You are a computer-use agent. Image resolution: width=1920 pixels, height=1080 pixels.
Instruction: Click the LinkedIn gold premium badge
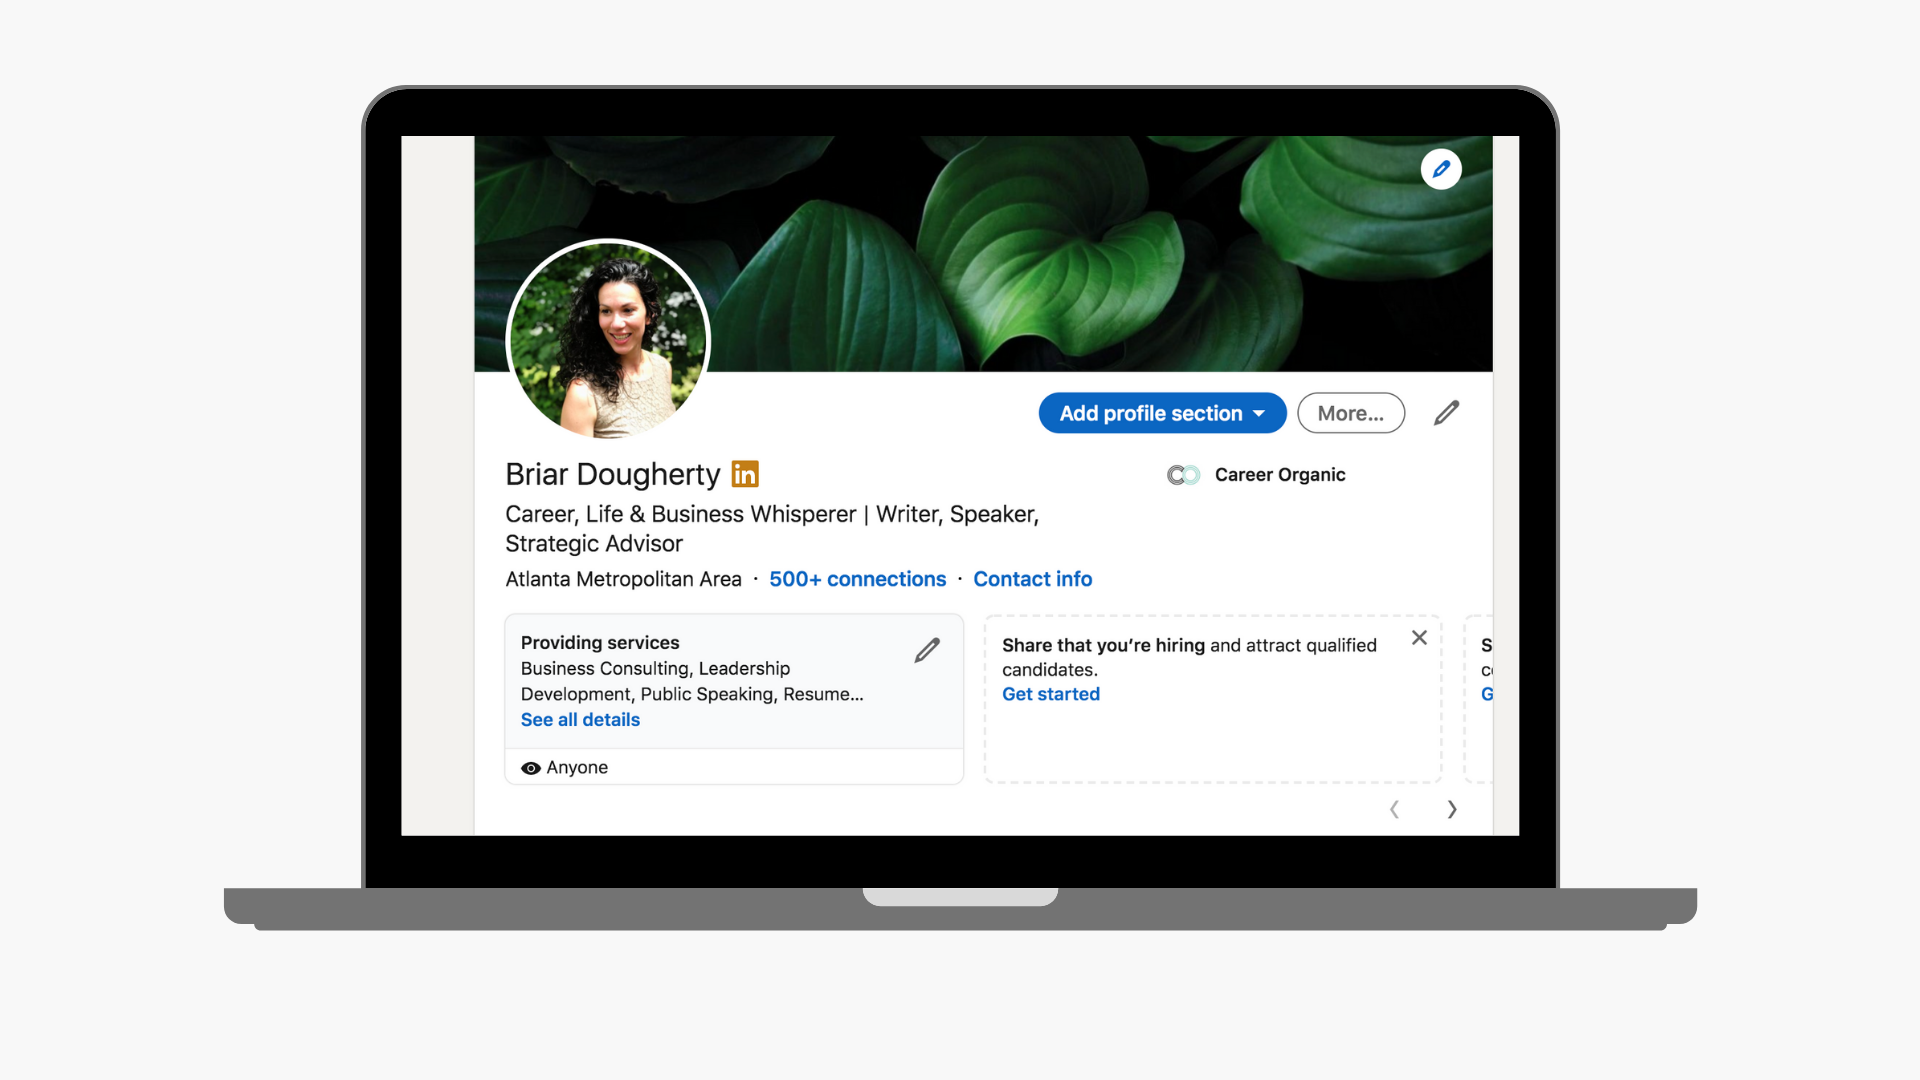click(745, 474)
